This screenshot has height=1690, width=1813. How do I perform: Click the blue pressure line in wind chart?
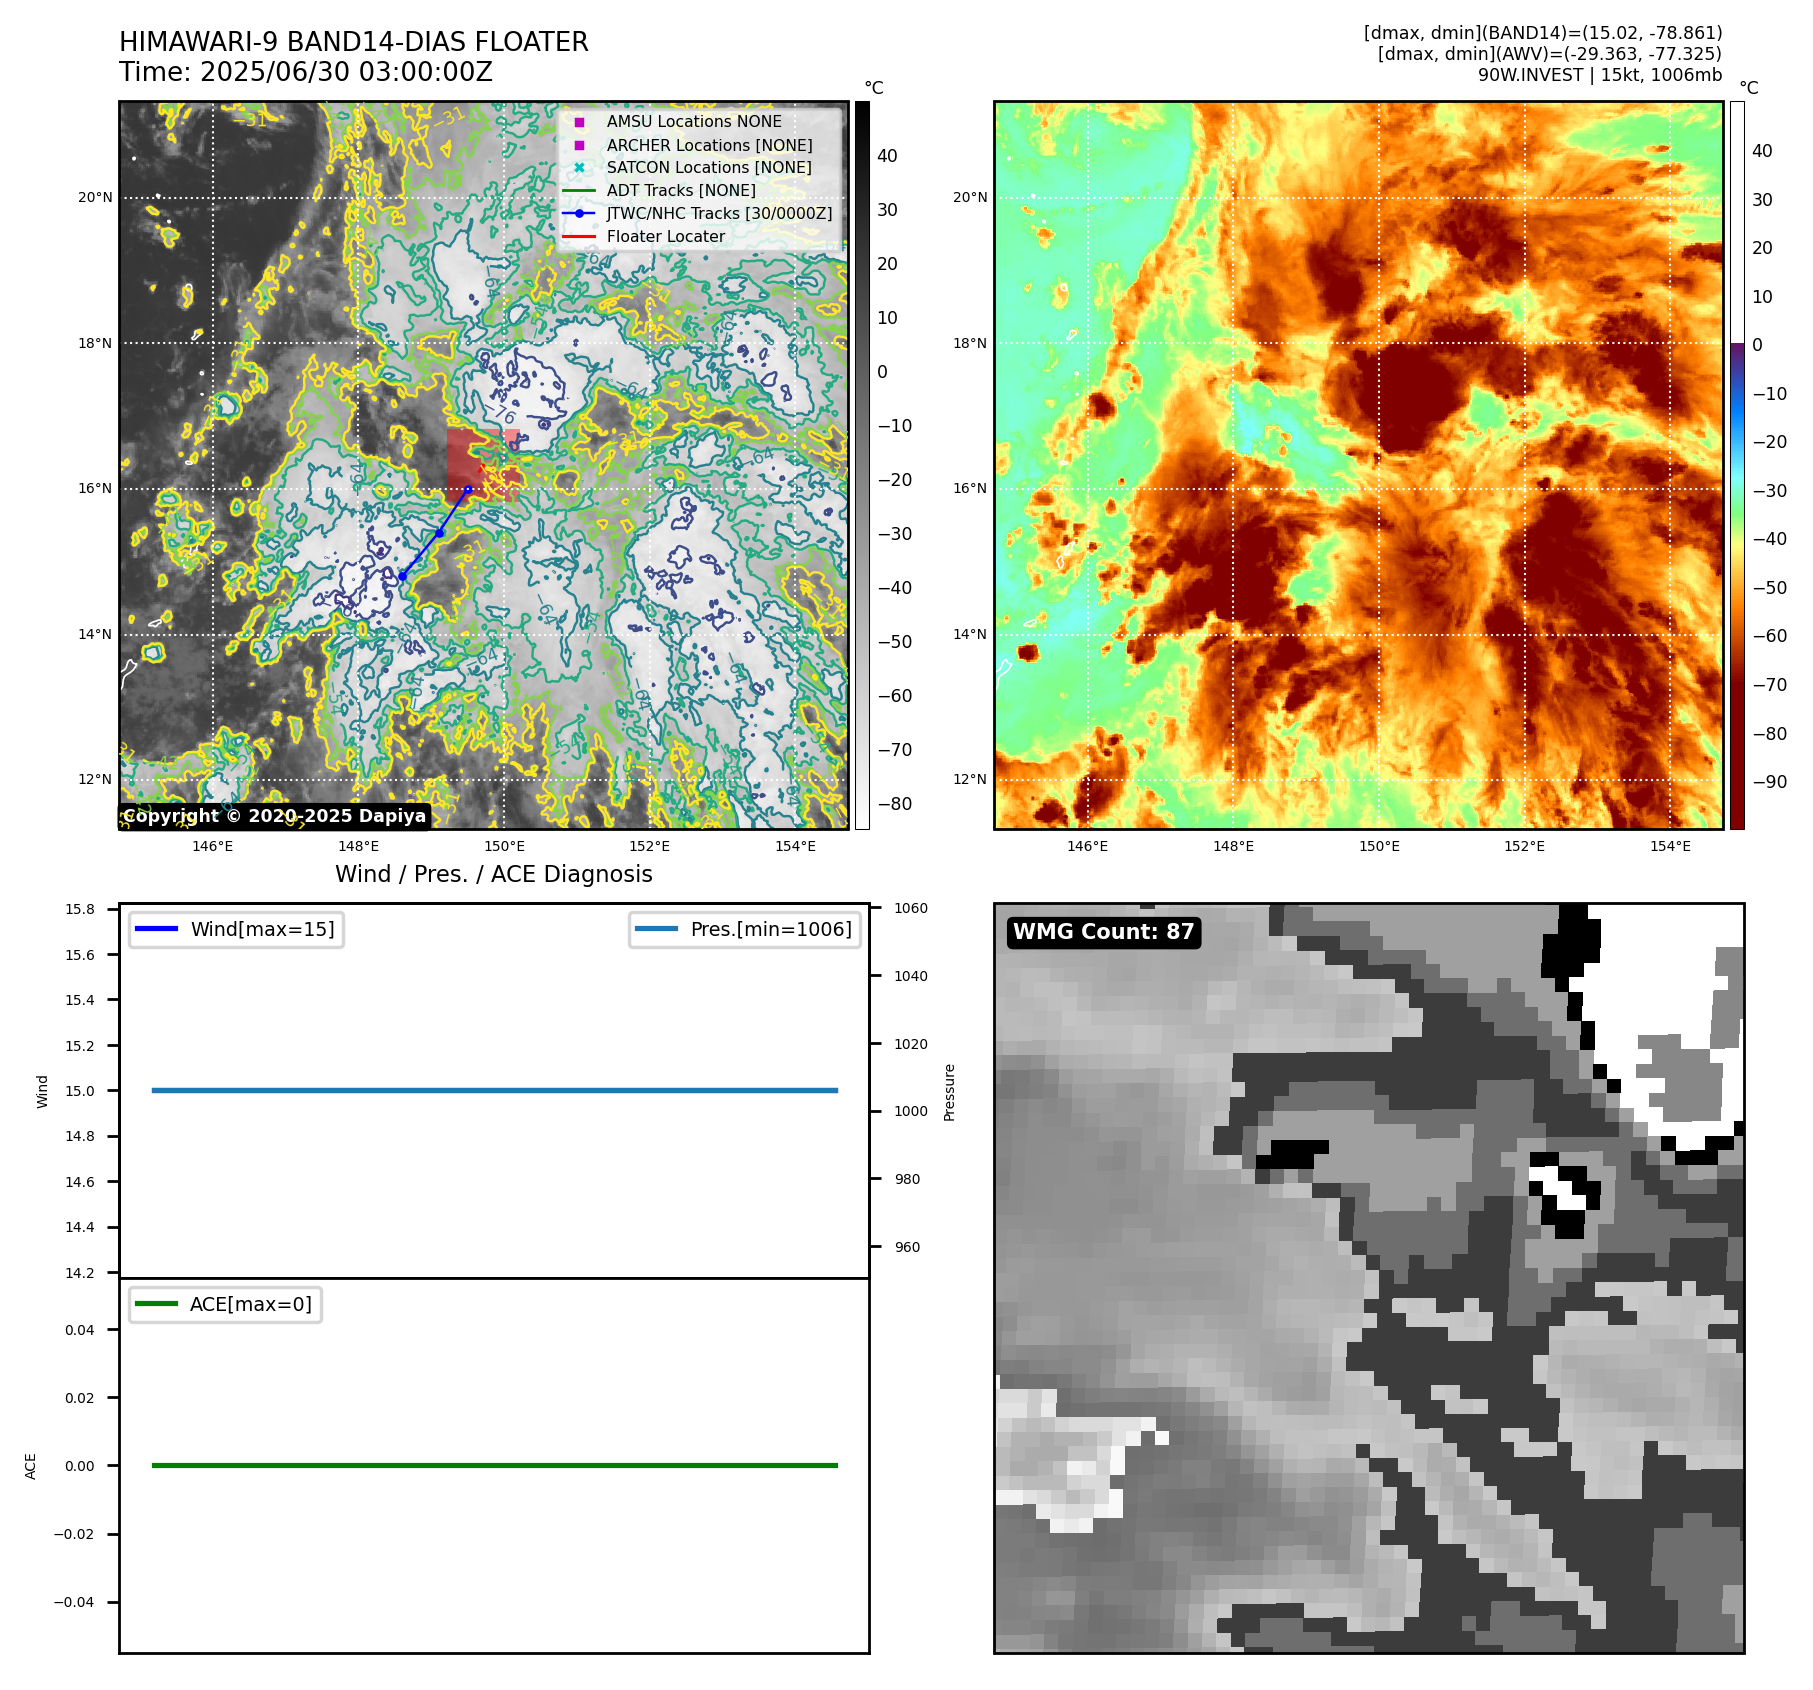[x=494, y=1090]
